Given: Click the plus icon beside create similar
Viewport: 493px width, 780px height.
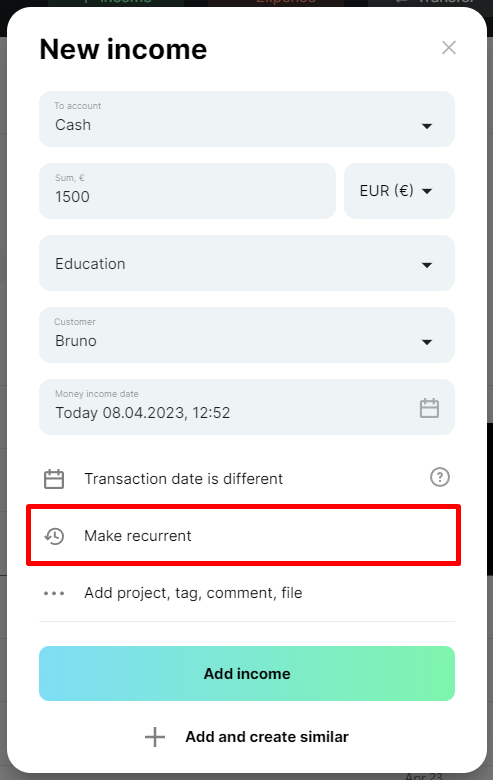Looking at the screenshot, I should point(155,737).
